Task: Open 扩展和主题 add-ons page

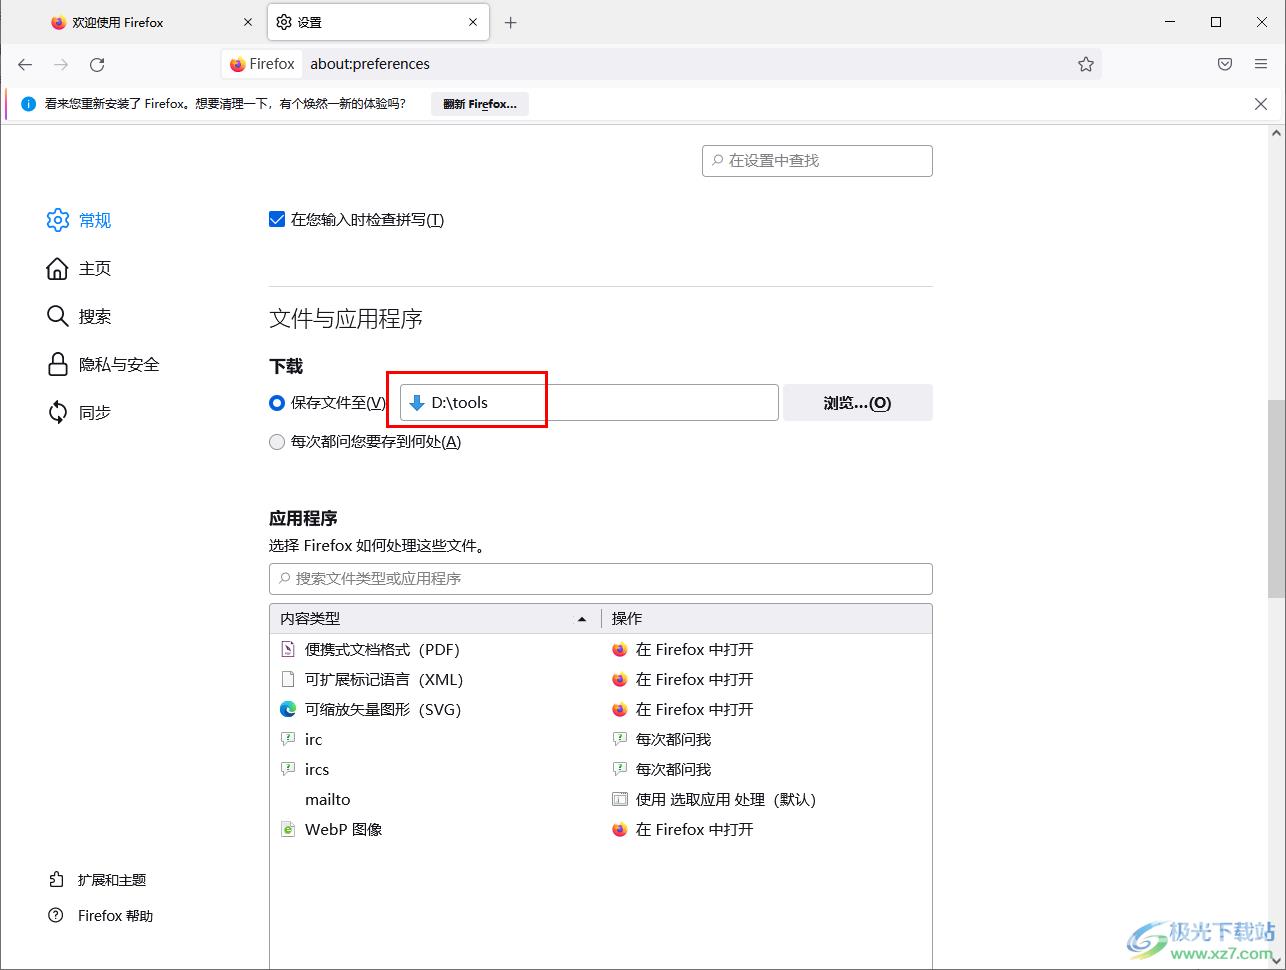Action: pyautogui.click(x=98, y=880)
